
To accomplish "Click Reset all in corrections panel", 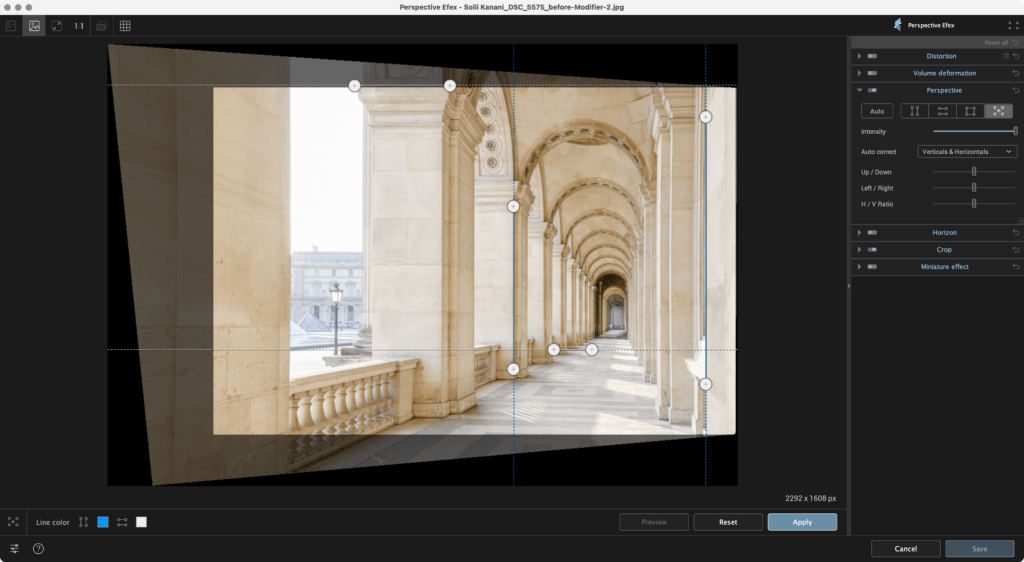I will (x=1001, y=42).
